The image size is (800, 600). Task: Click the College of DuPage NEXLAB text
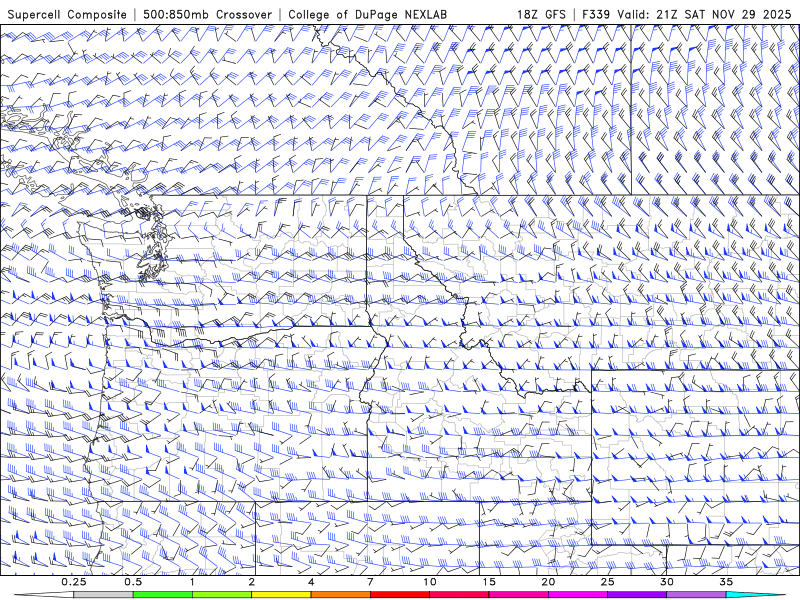click(367, 14)
